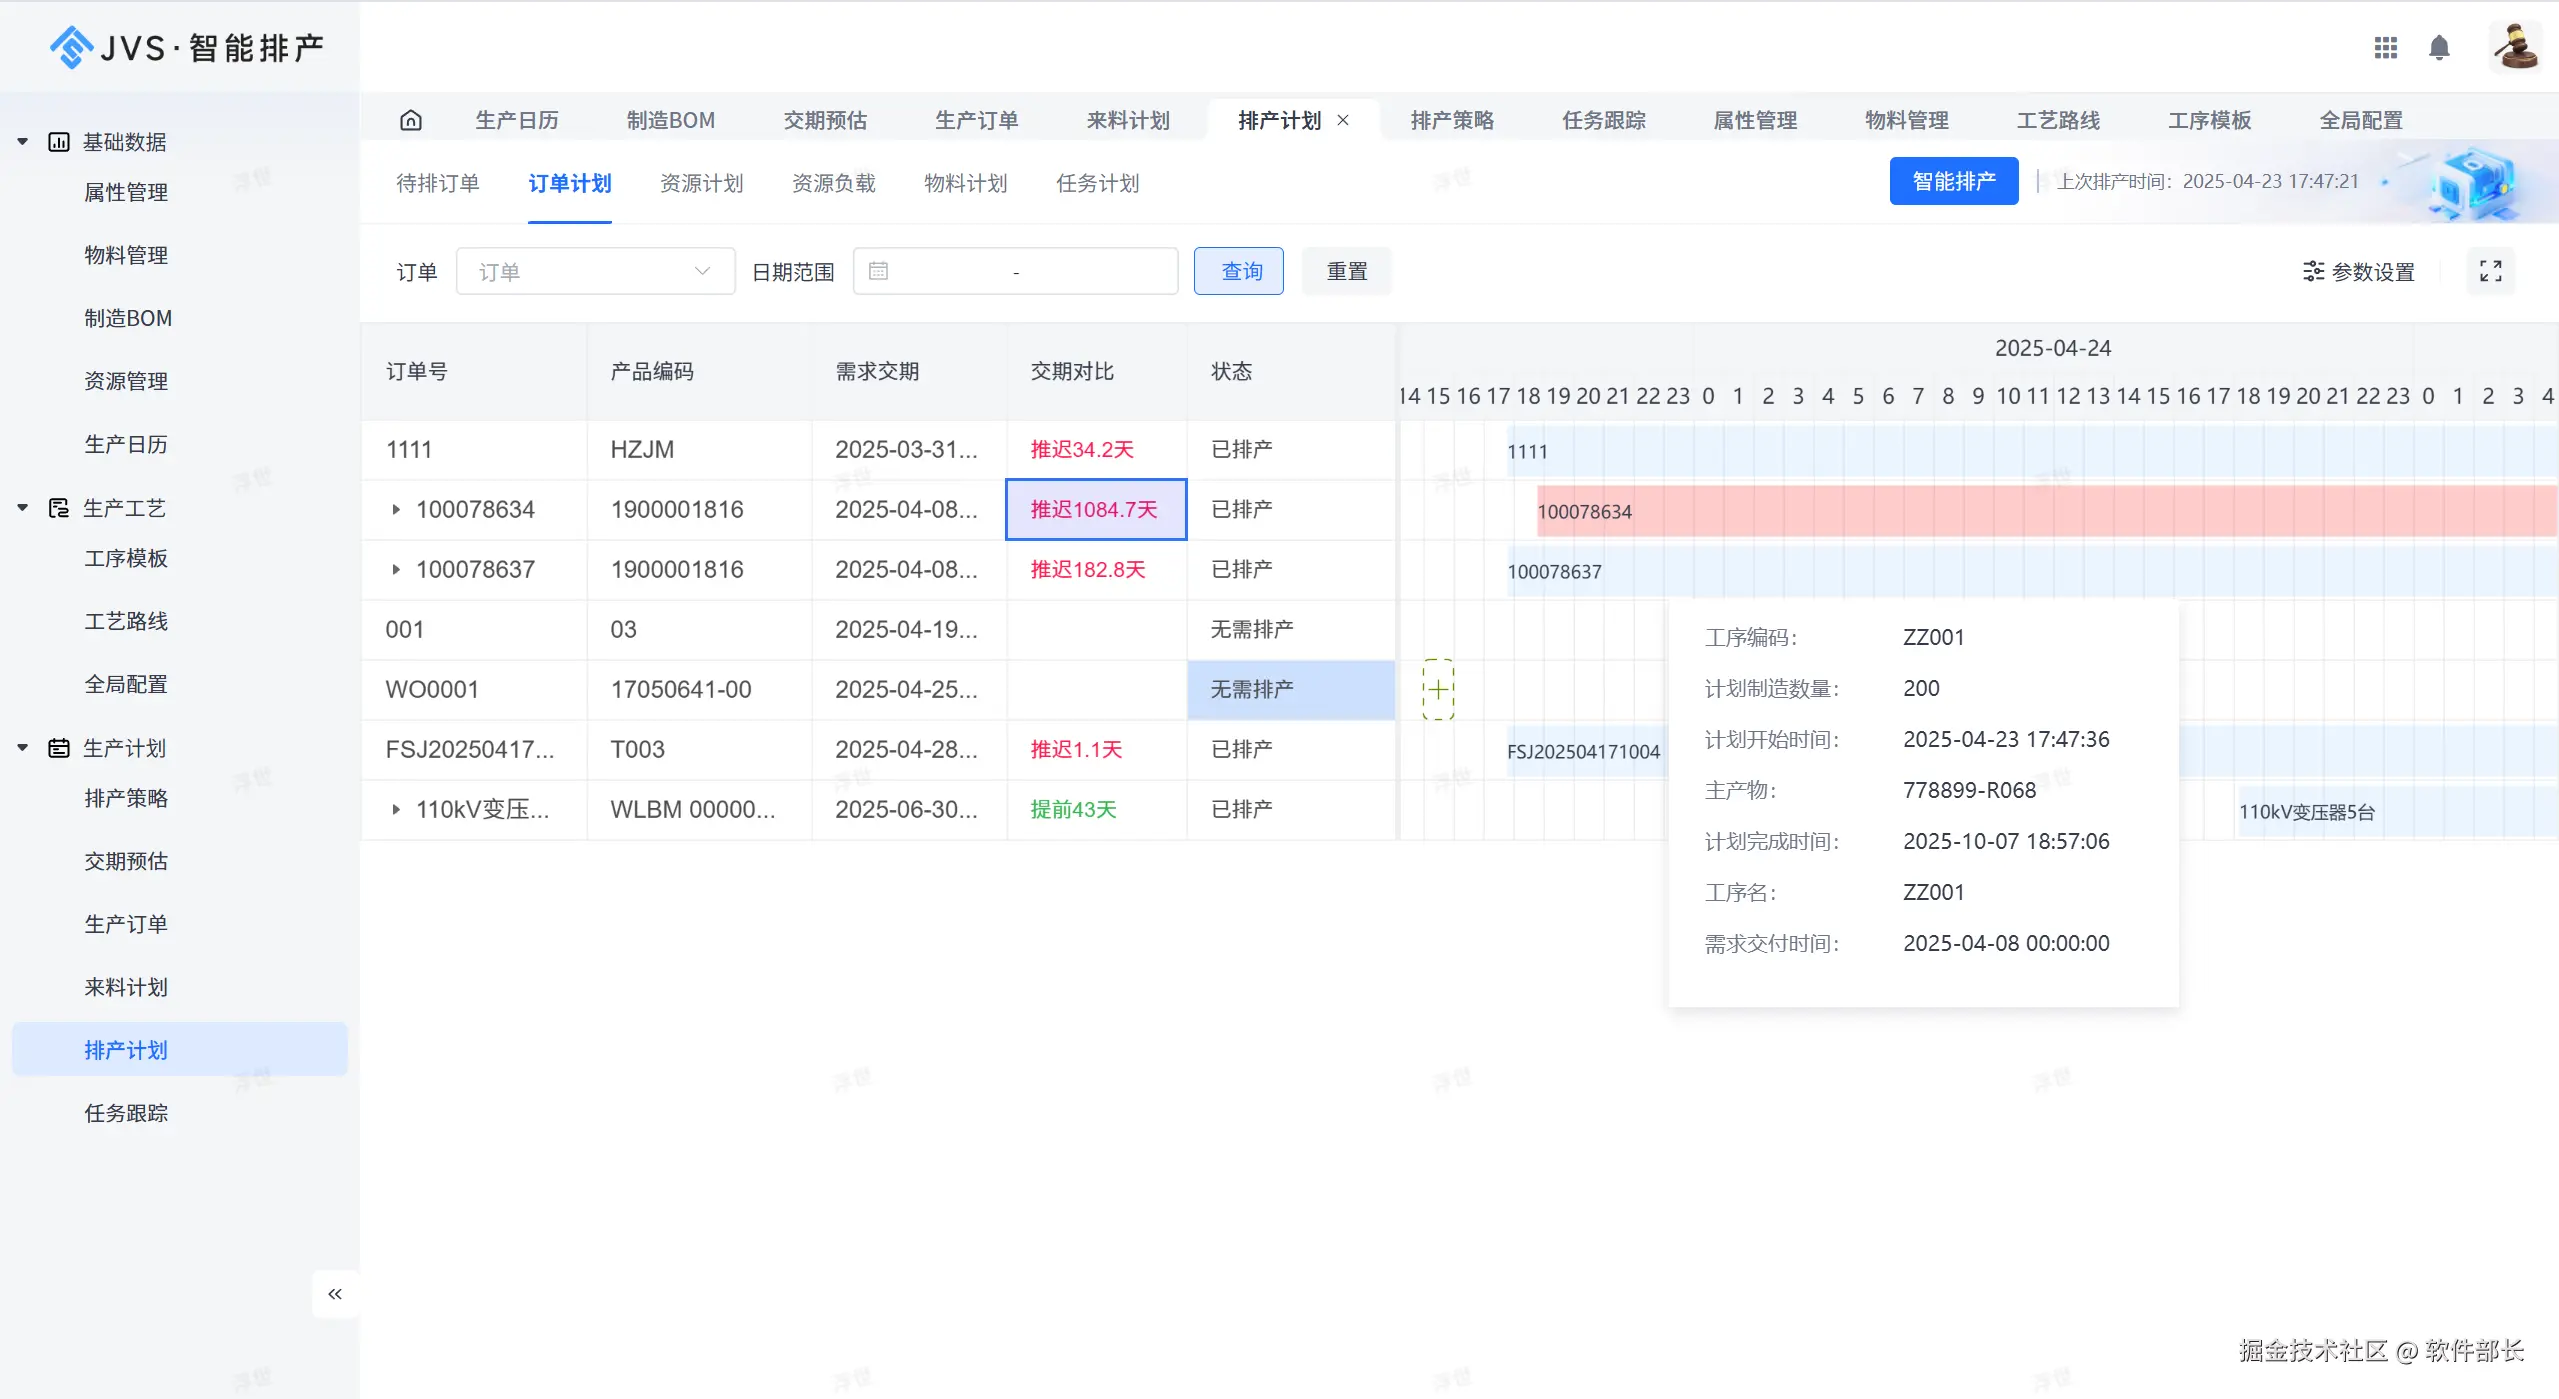
Task: Close the 排产计划 tab
Action: [1343, 120]
